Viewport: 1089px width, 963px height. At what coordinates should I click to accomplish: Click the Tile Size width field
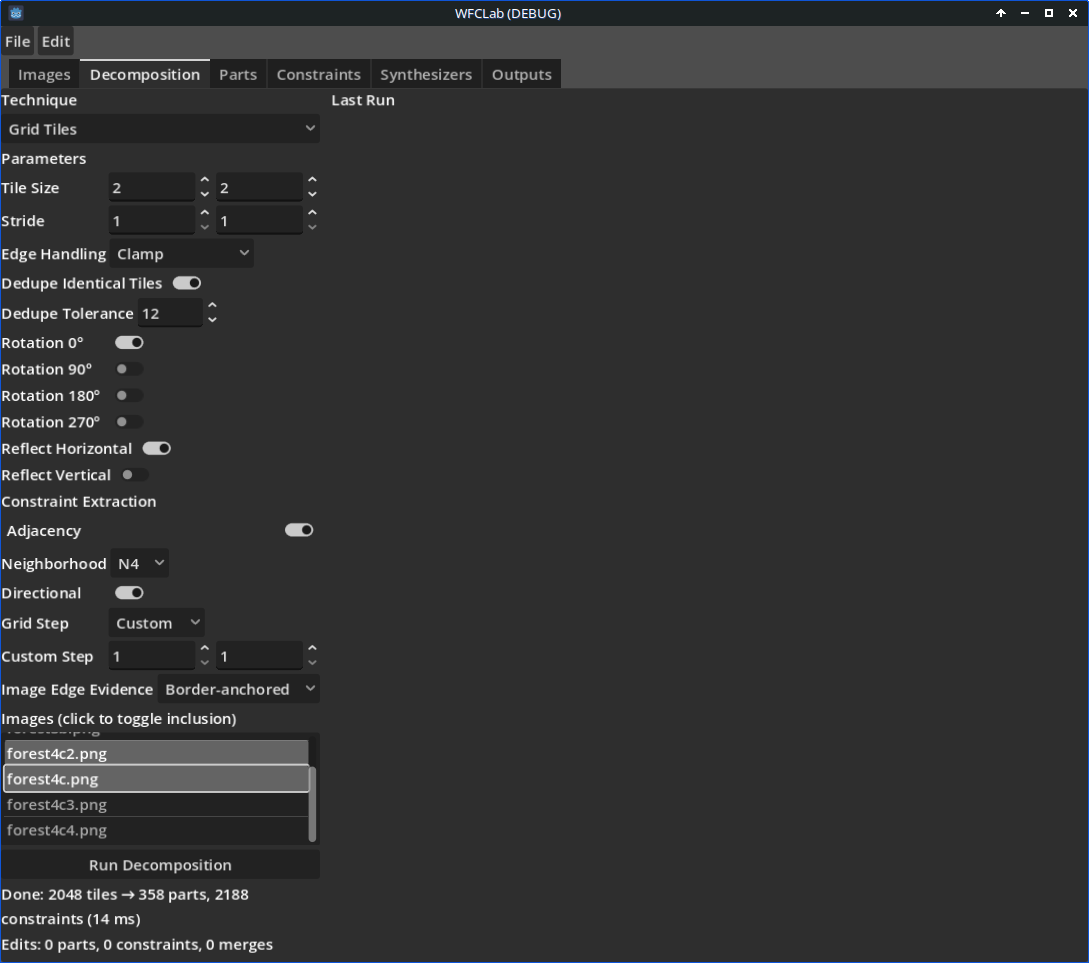point(152,187)
